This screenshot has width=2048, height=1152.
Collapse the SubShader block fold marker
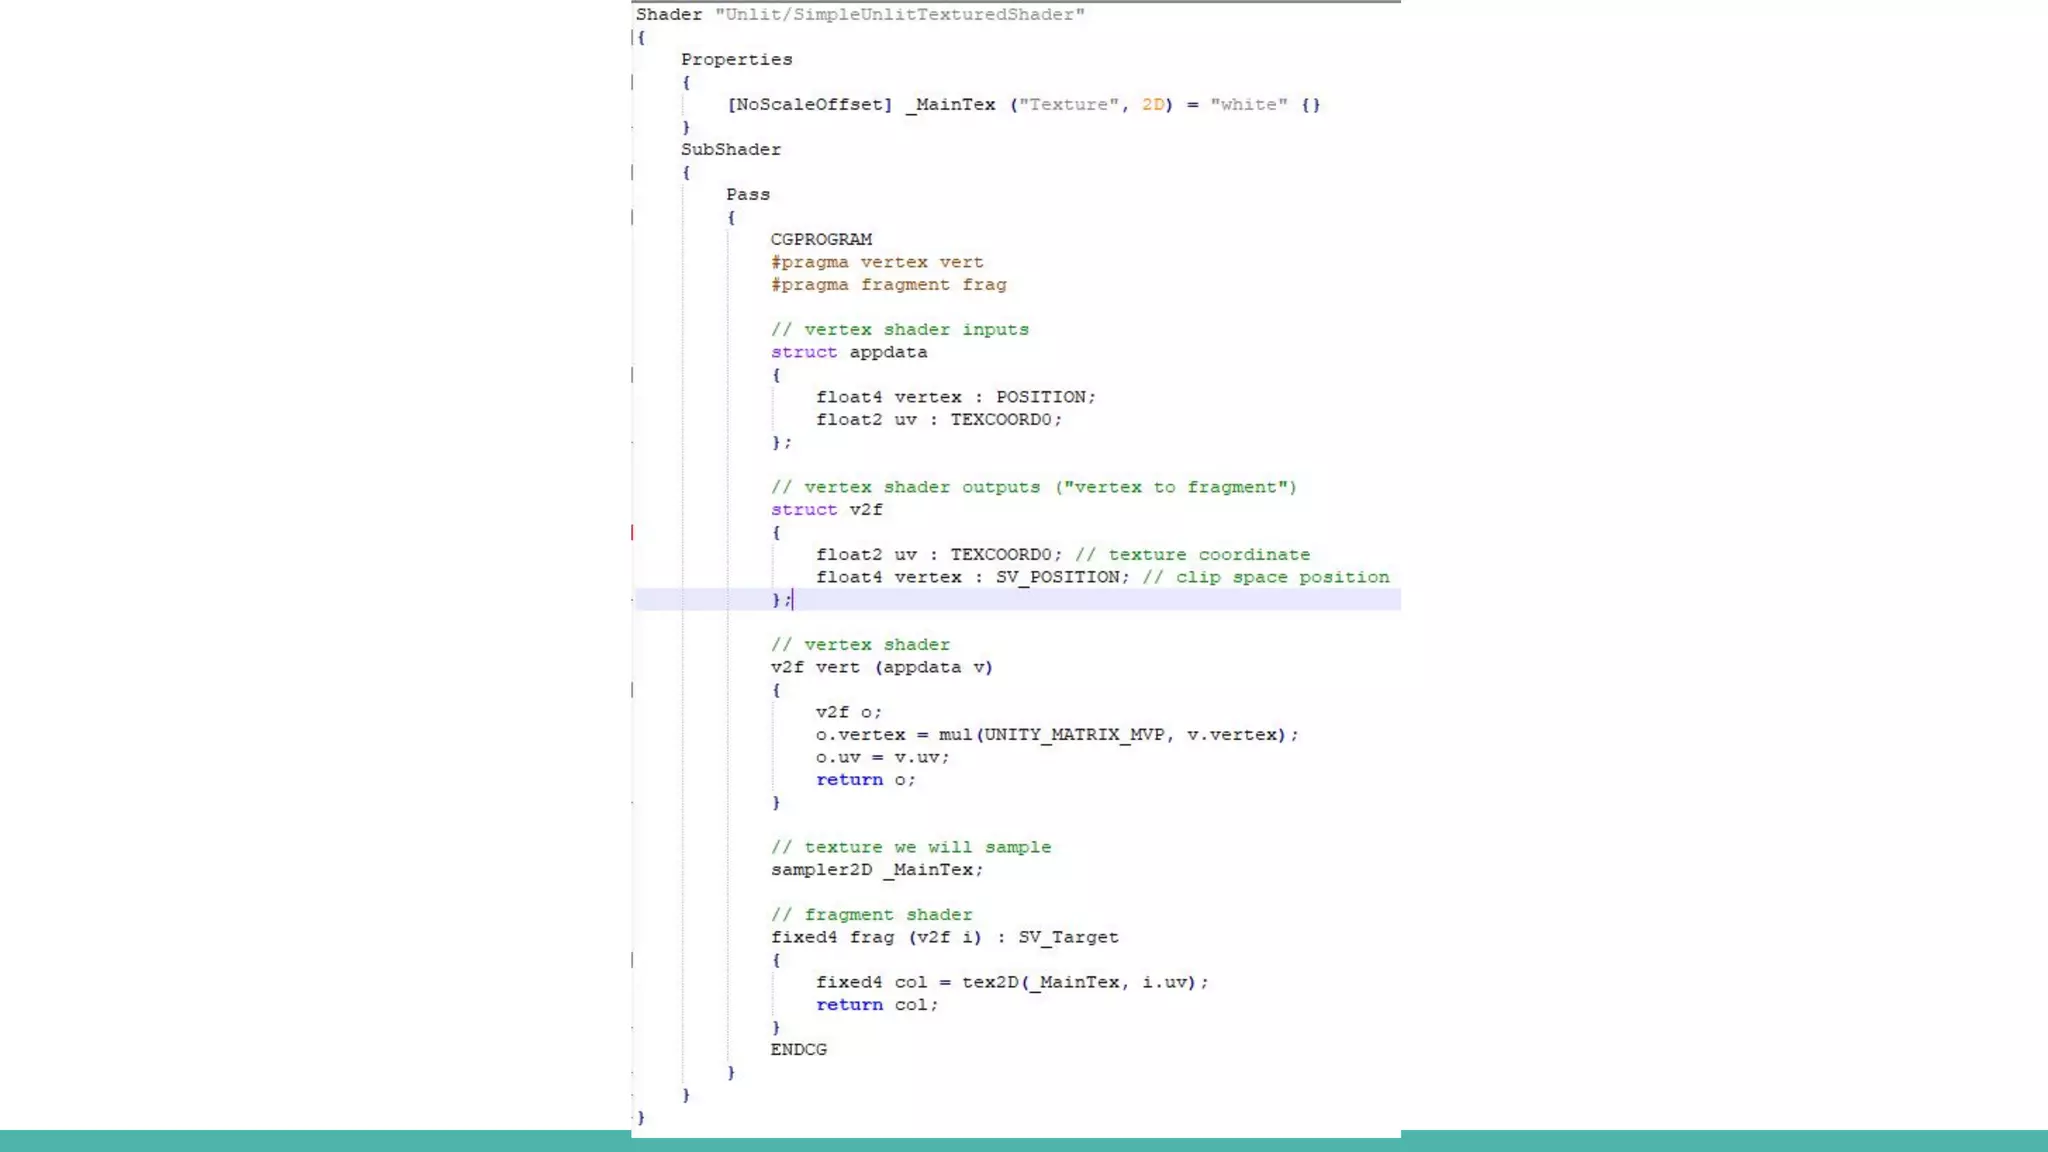point(633,172)
